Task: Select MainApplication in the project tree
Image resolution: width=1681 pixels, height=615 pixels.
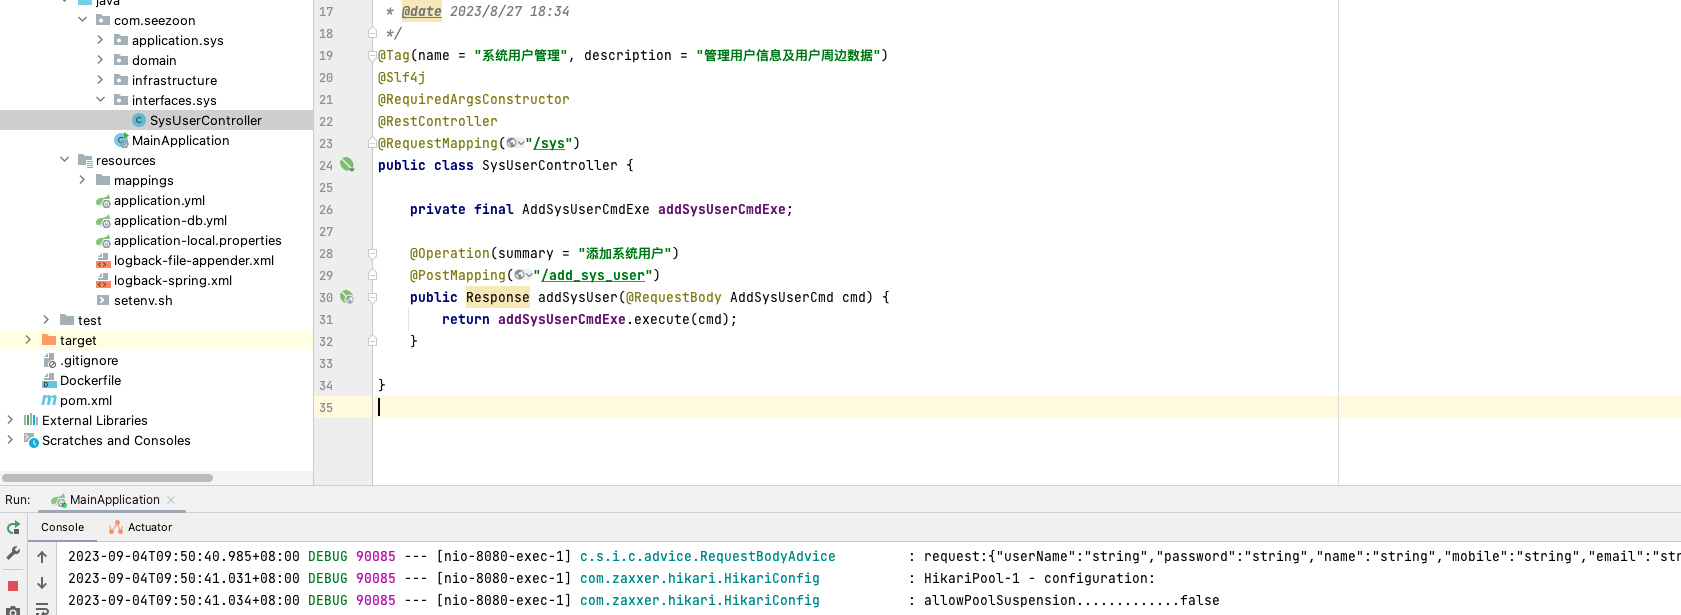Action: (180, 140)
